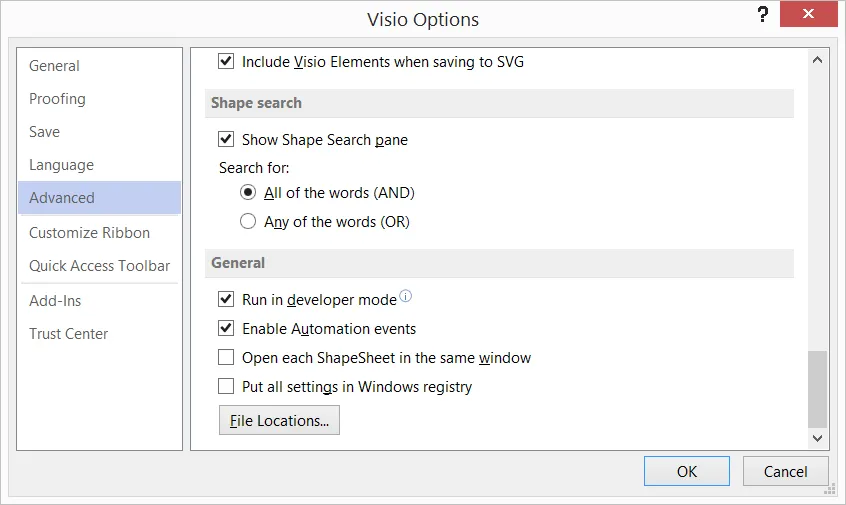Open the Trust Center category
Screen dimensions: 846x505
99,333
